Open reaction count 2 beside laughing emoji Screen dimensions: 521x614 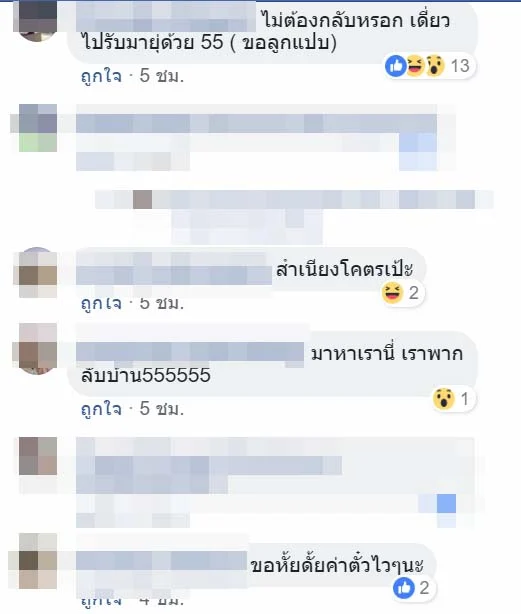pyautogui.click(x=414, y=293)
